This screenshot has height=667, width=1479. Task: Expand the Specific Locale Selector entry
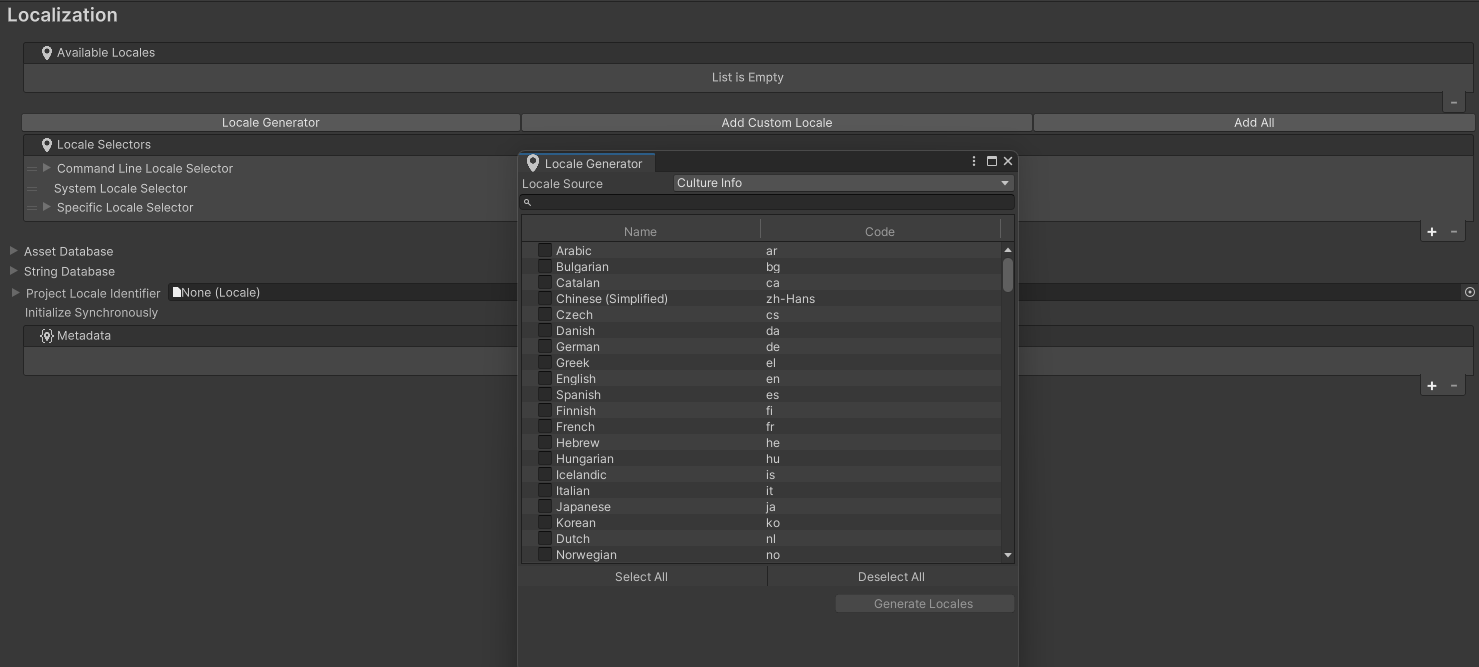tap(44, 207)
